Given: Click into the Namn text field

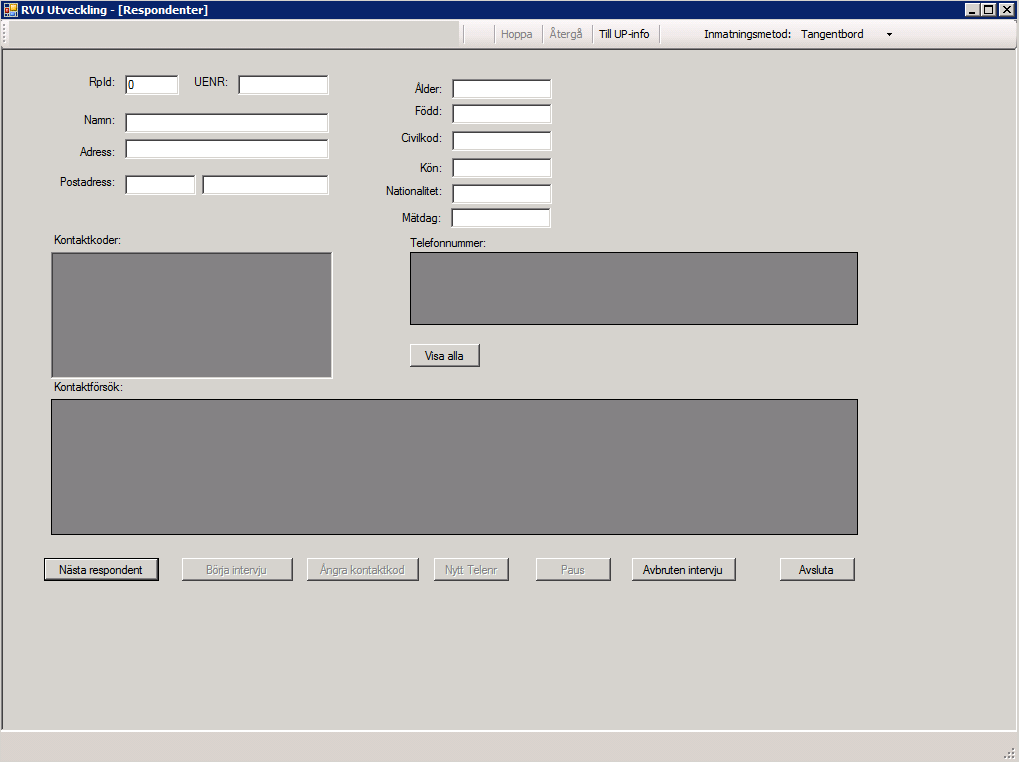Looking at the screenshot, I should (x=227, y=123).
